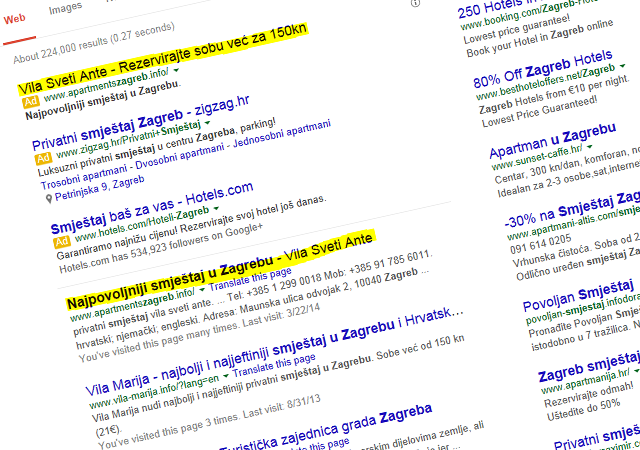Open dropdown arrow after www.zigzag.hr/Privatni+Smještaj
640x450 pixels.
207,123
